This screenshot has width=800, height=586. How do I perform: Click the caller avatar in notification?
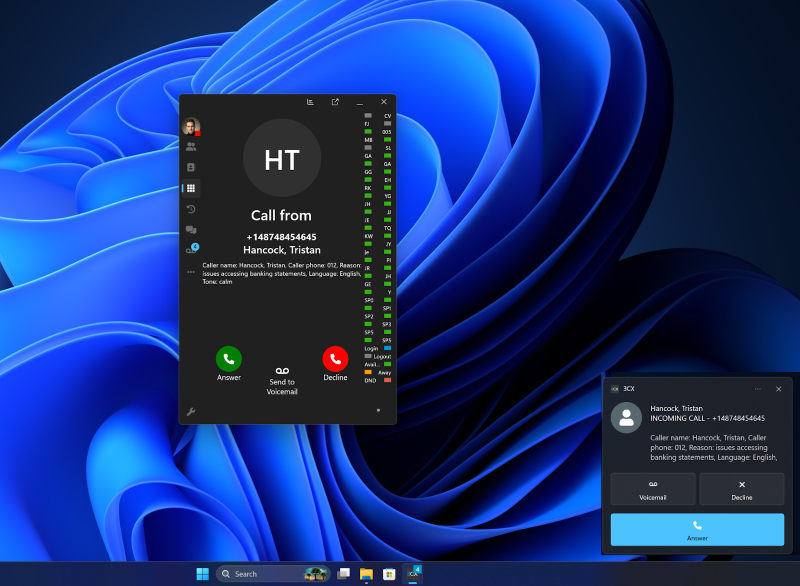(x=626, y=418)
